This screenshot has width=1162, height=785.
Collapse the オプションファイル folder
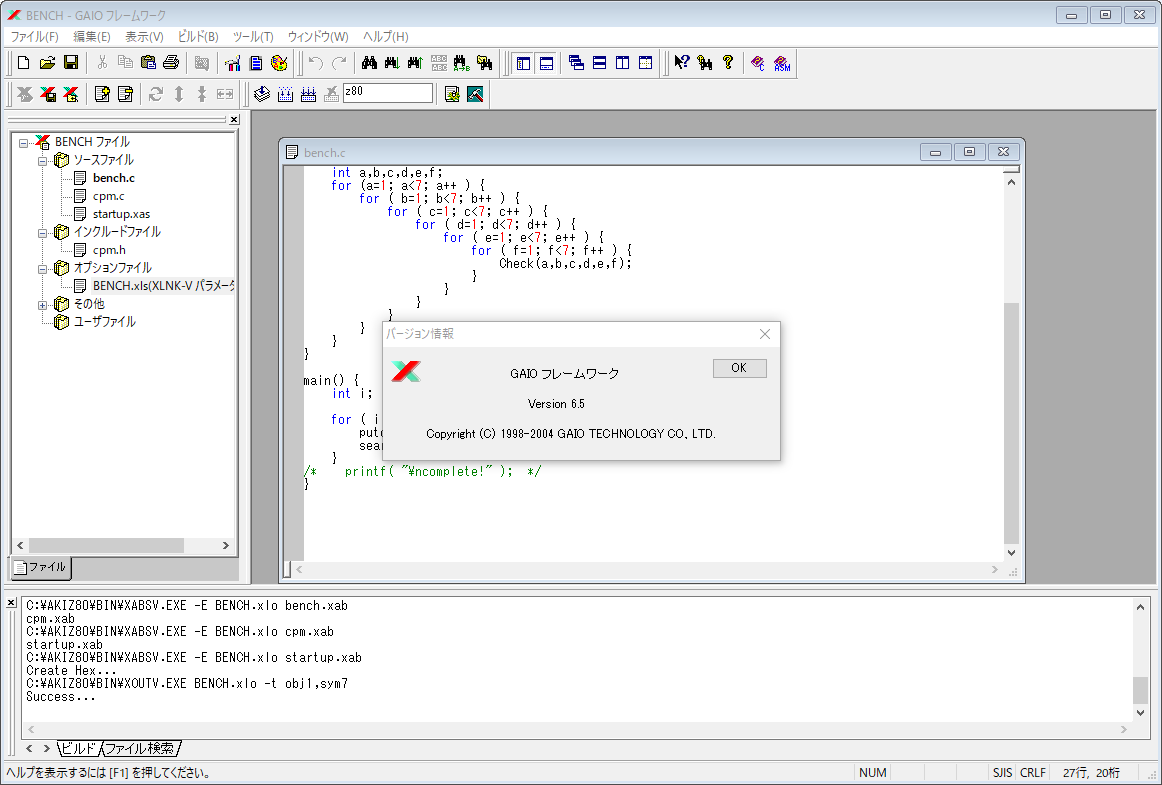tap(42, 268)
